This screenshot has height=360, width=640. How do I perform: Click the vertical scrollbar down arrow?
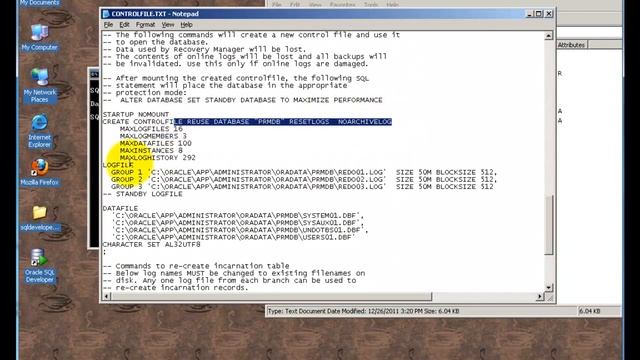coord(549,288)
